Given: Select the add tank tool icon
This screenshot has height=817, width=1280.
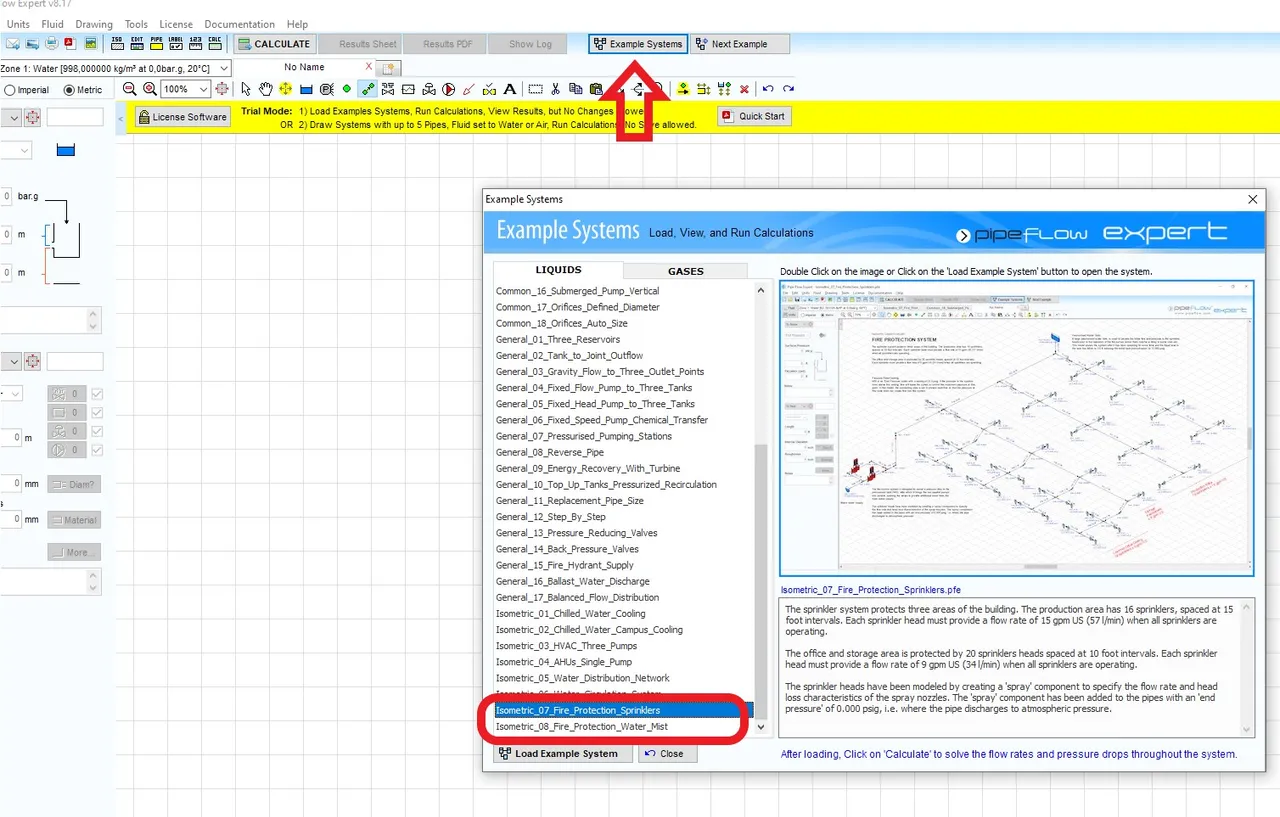Looking at the screenshot, I should (306, 89).
